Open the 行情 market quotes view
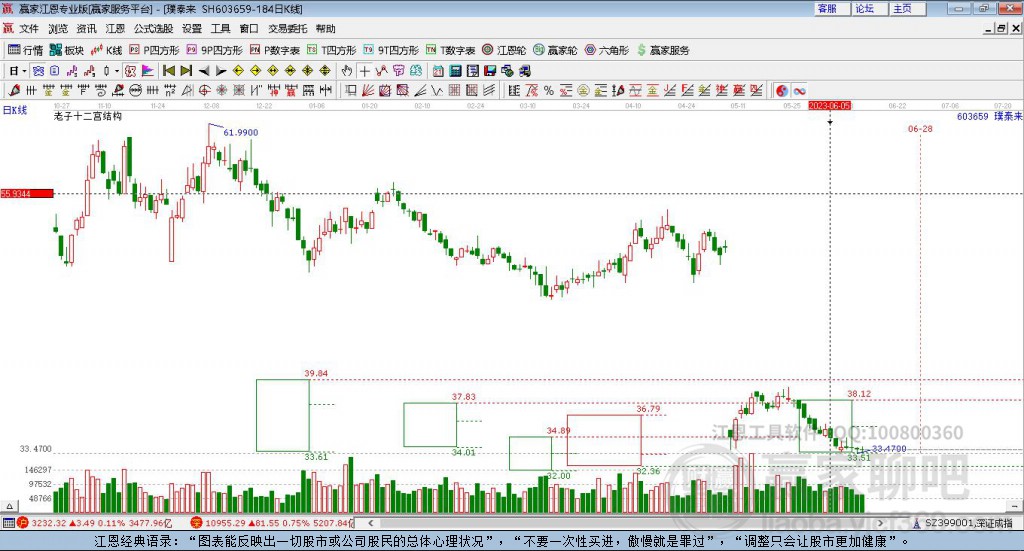 25,50
